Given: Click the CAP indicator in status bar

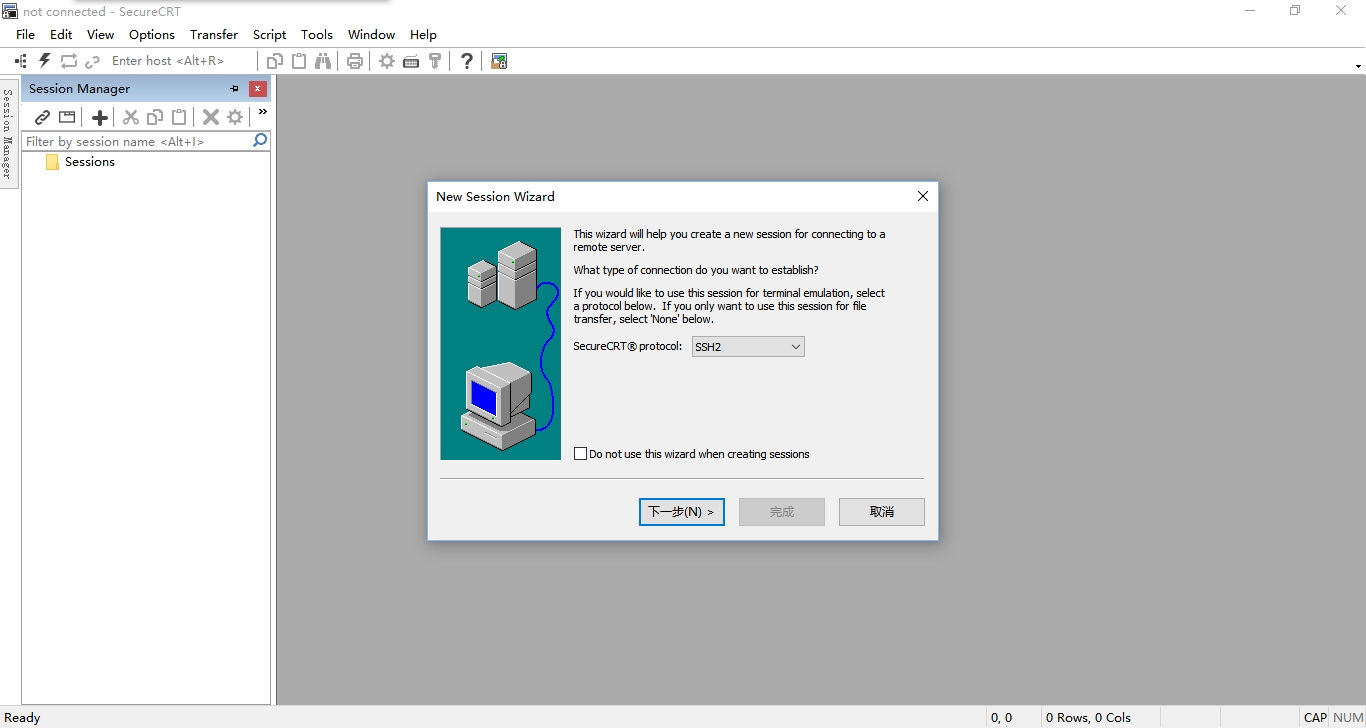Looking at the screenshot, I should pos(1315,717).
